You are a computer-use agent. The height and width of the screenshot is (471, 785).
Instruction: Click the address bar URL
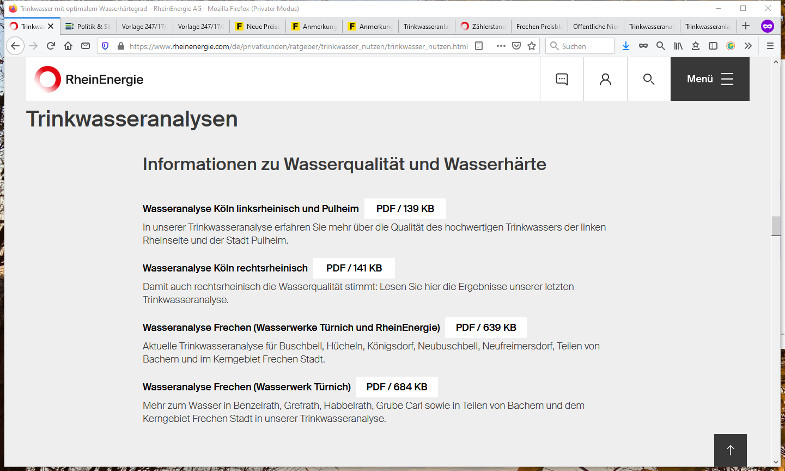pyautogui.click(x=298, y=46)
